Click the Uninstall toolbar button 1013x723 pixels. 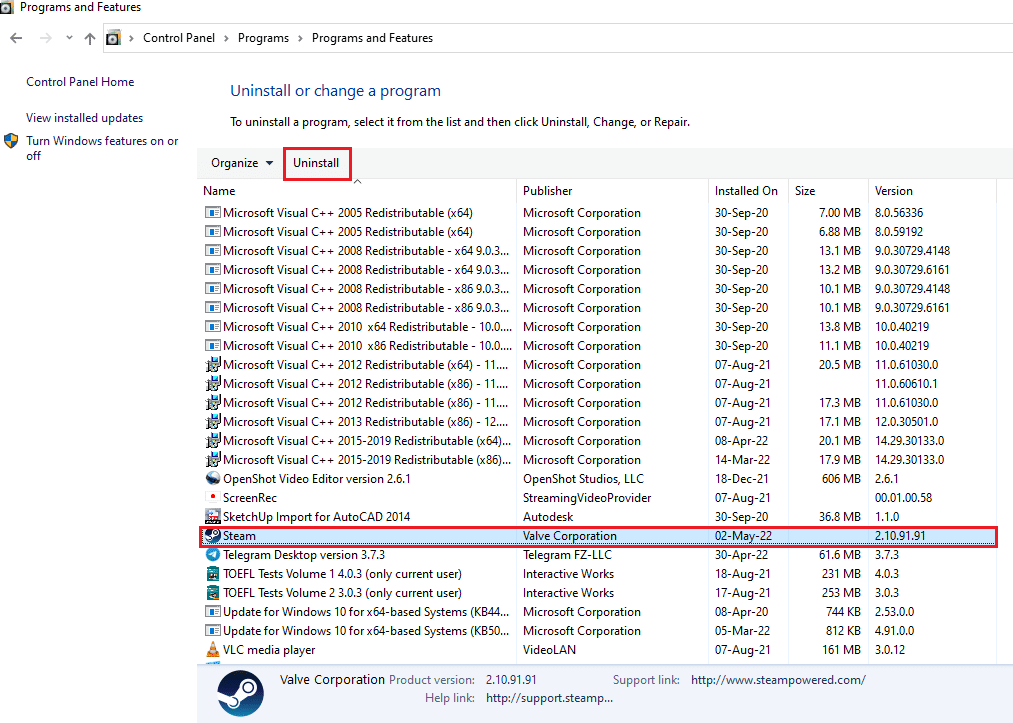(316, 163)
